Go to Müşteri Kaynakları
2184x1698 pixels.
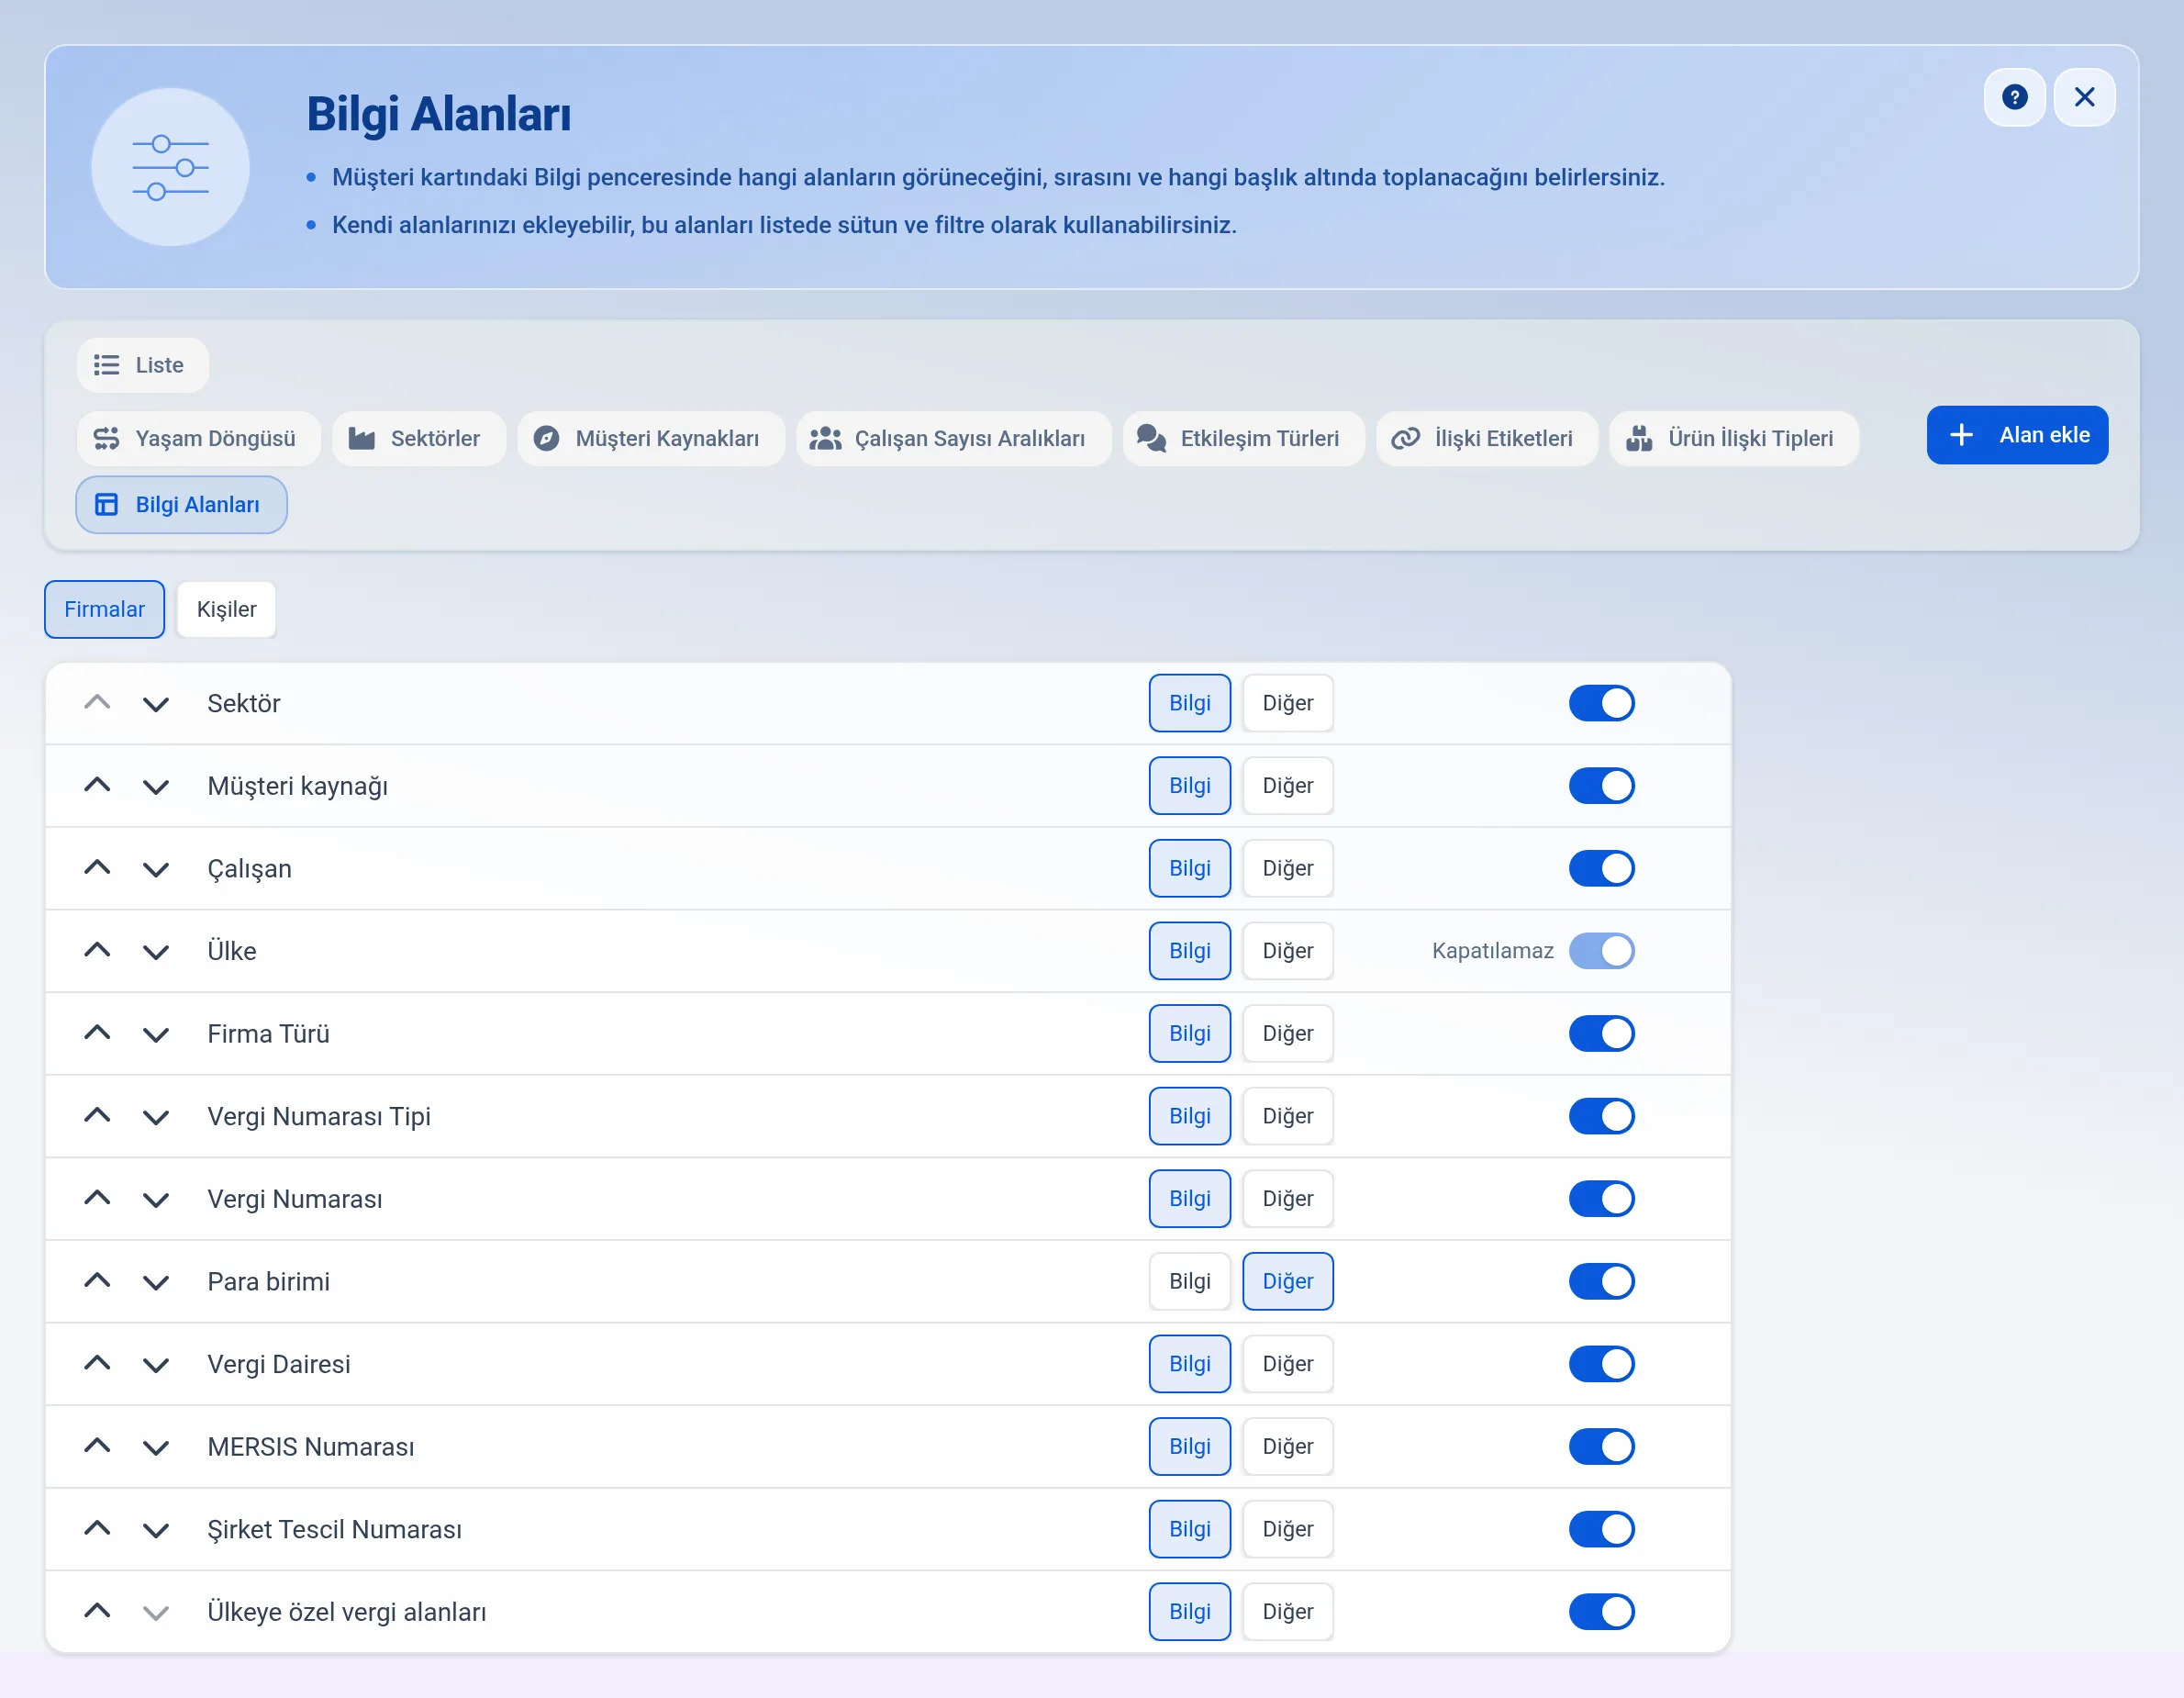[x=650, y=438]
